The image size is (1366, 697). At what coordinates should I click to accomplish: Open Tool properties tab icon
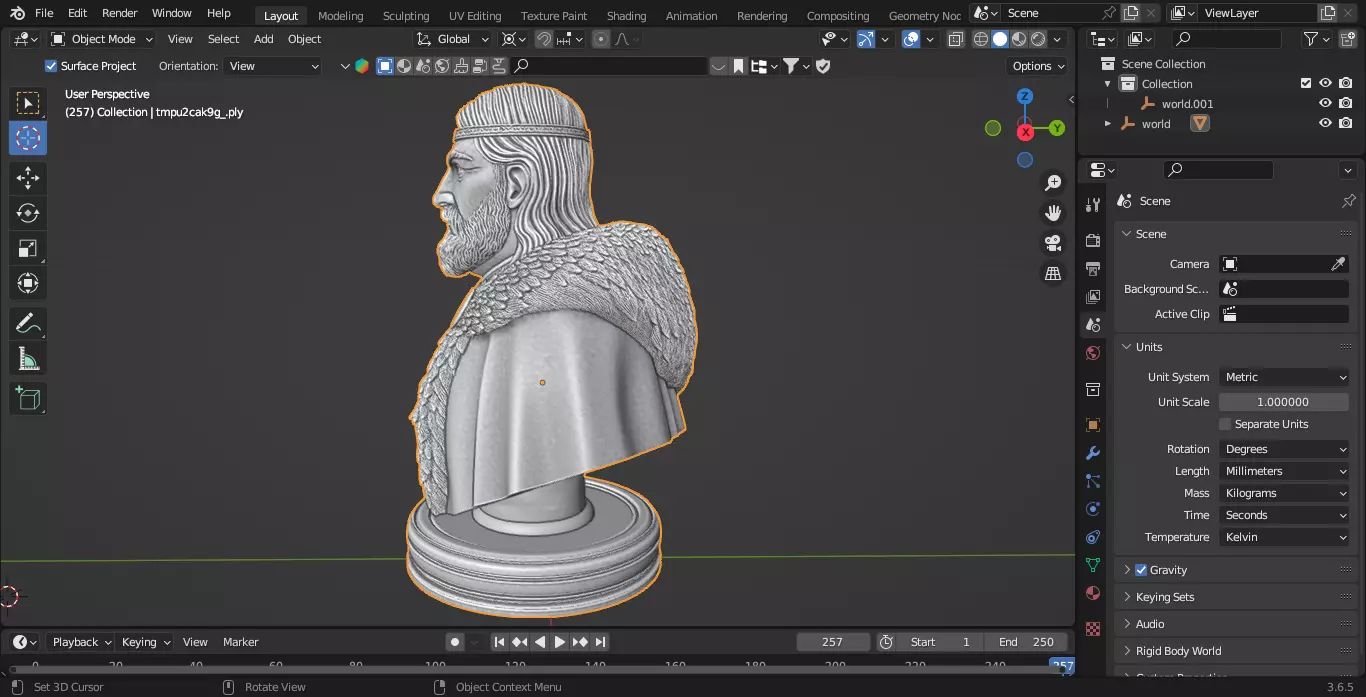1093,205
